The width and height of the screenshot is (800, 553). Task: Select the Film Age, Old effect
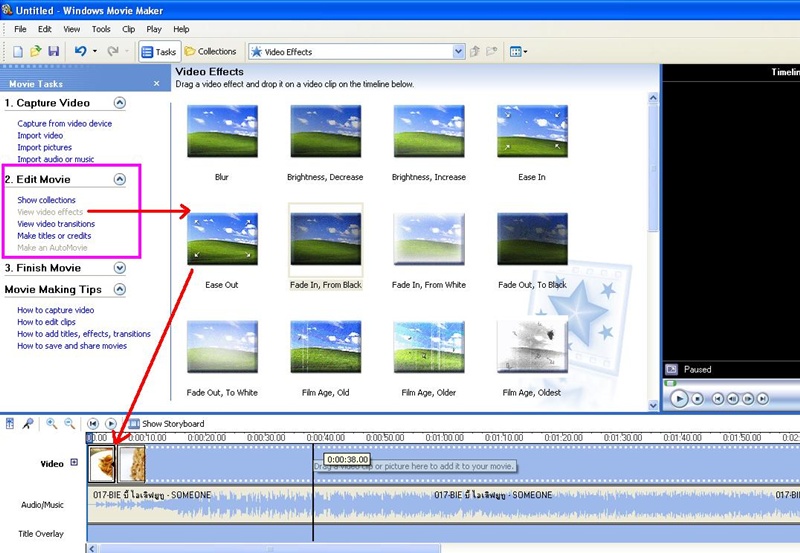coord(326,347)
